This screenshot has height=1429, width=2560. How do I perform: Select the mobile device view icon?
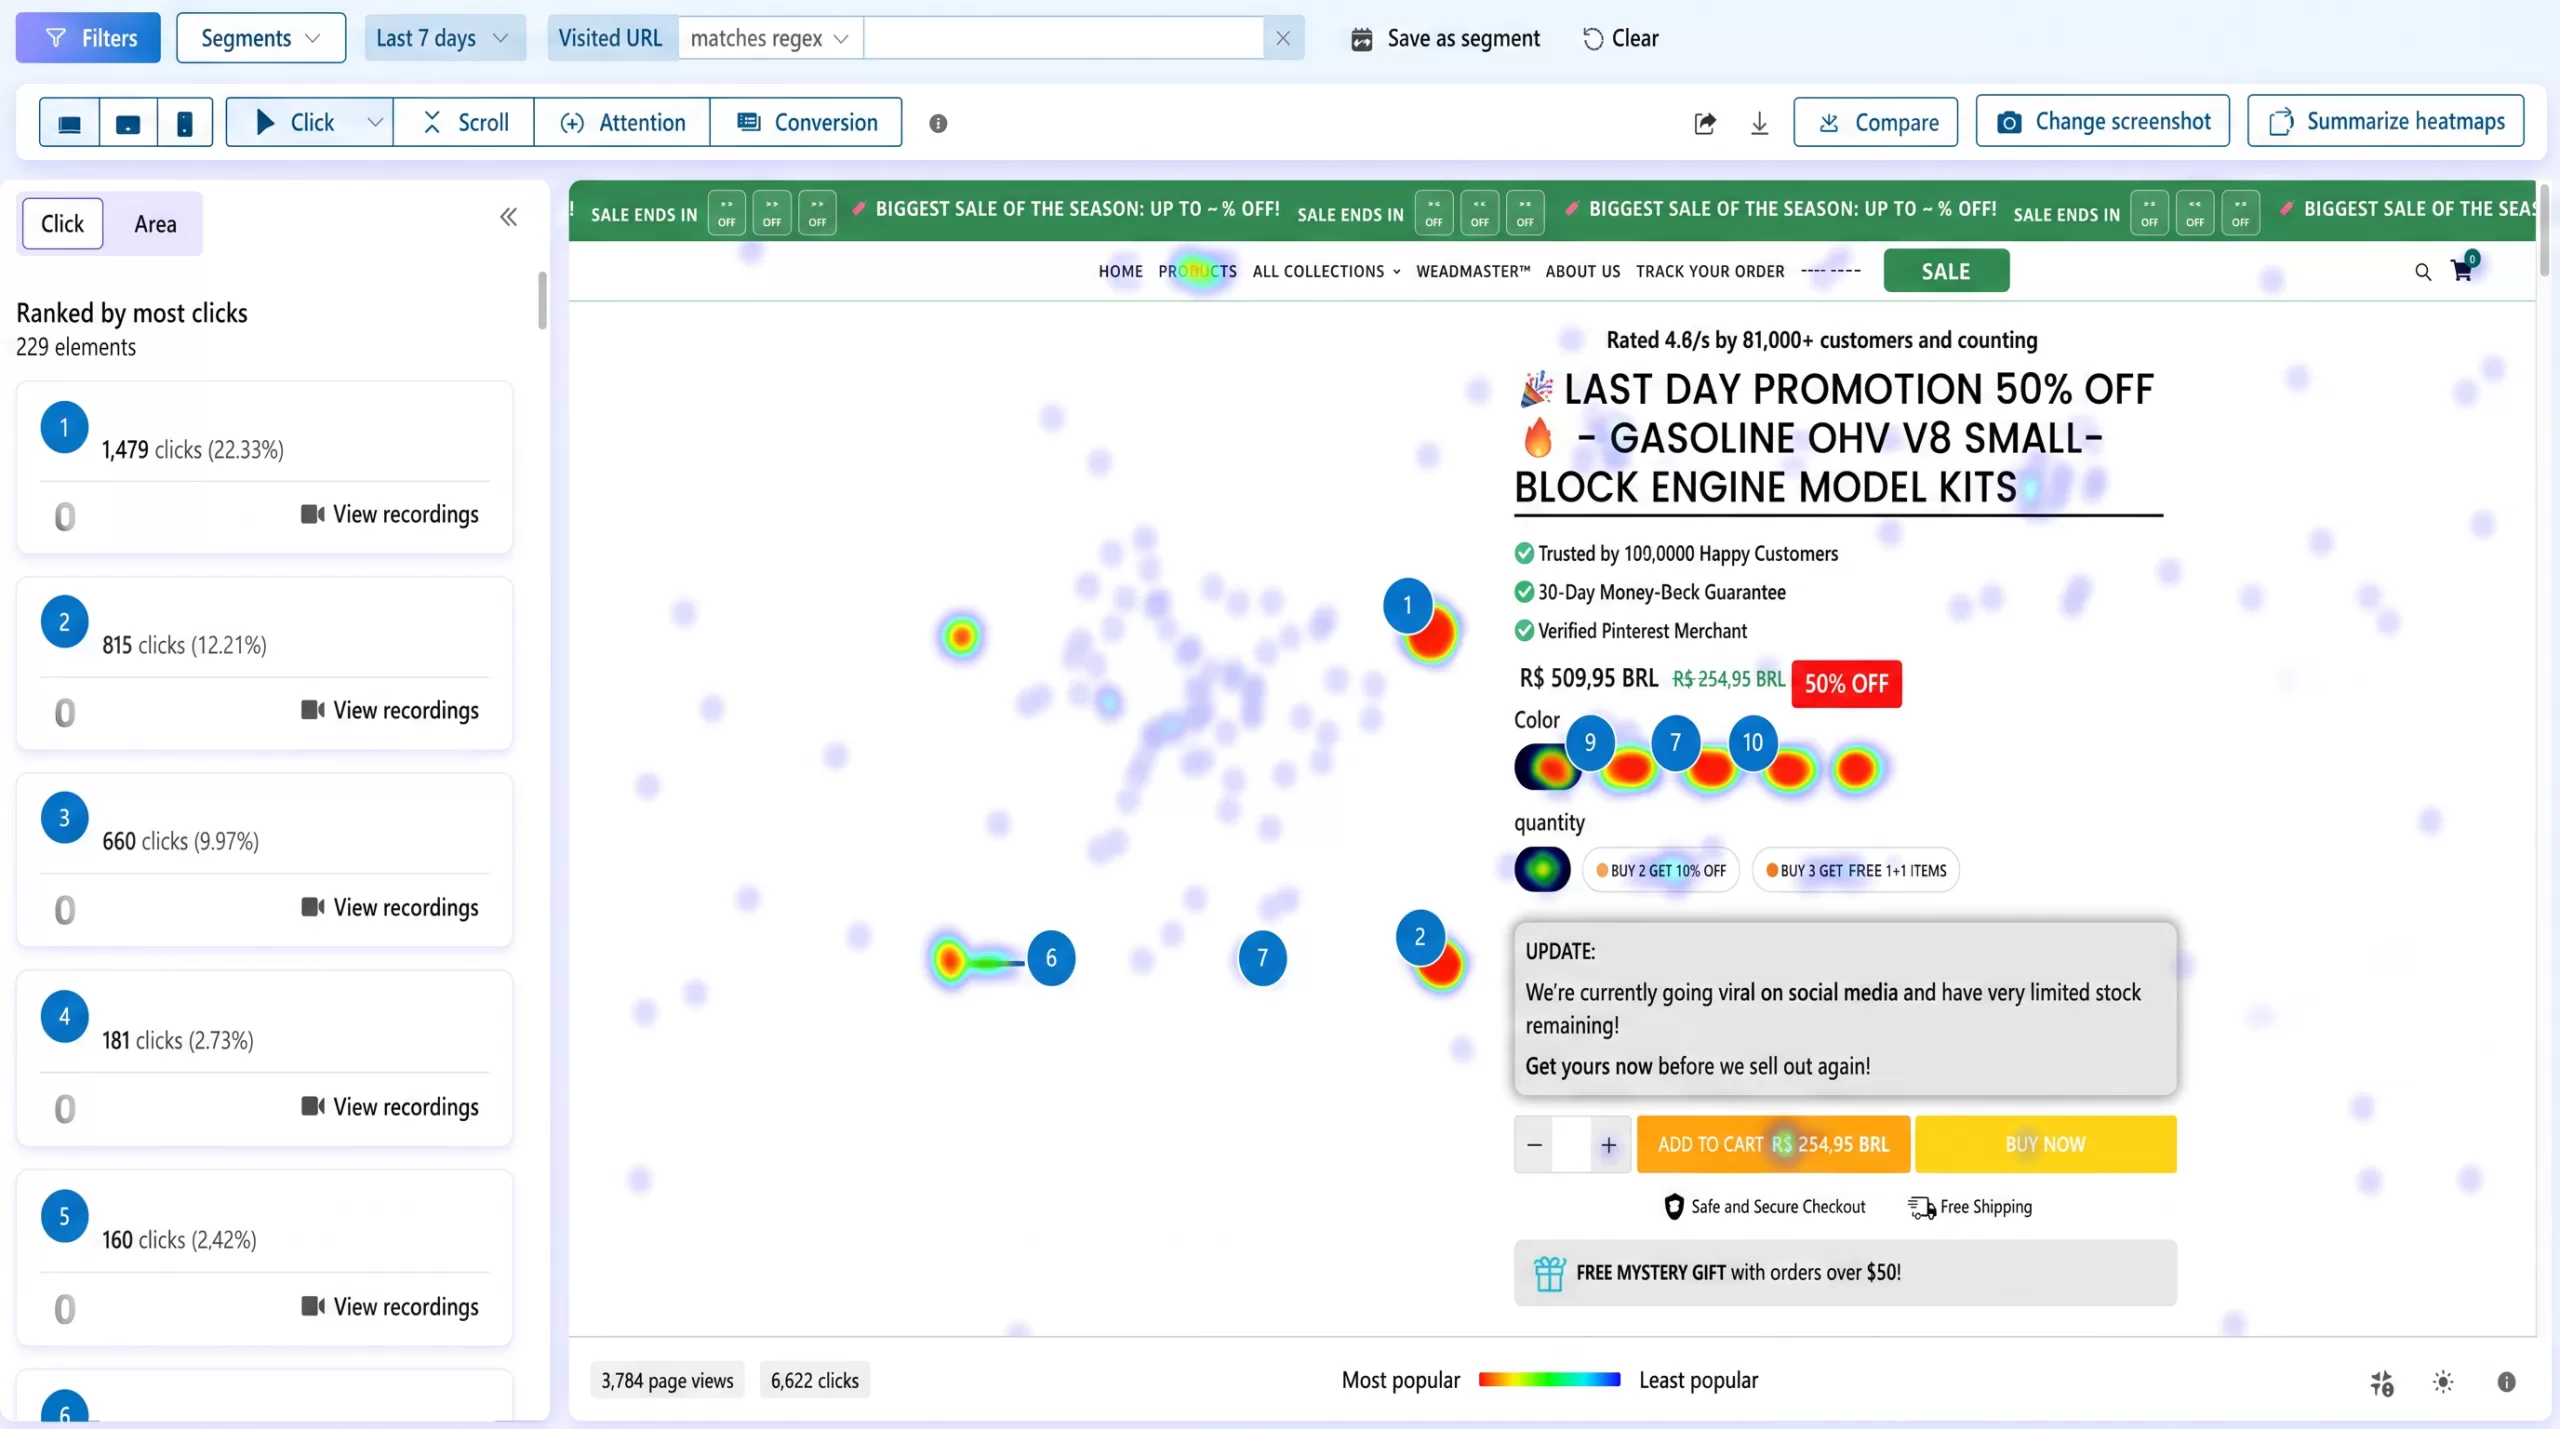click(185, 123)
